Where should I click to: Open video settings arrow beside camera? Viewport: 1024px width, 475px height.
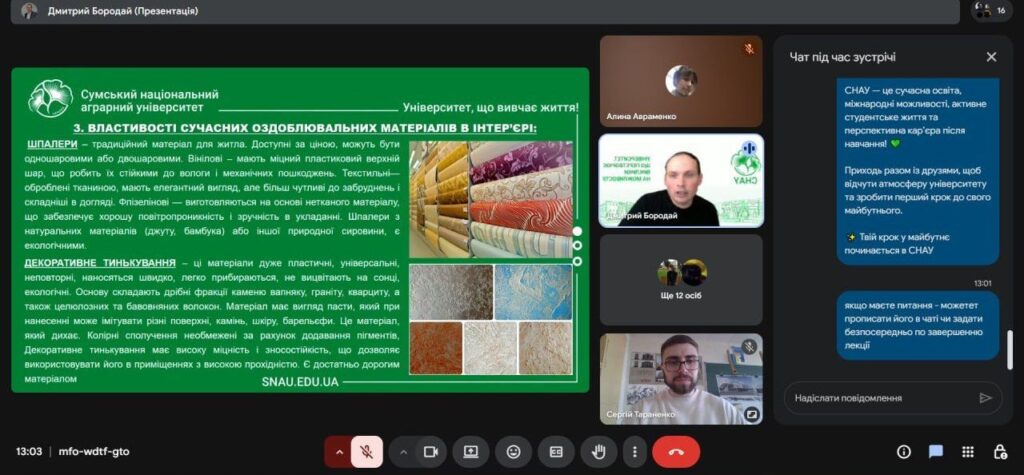pyautogui.click(x=404, y=452)
